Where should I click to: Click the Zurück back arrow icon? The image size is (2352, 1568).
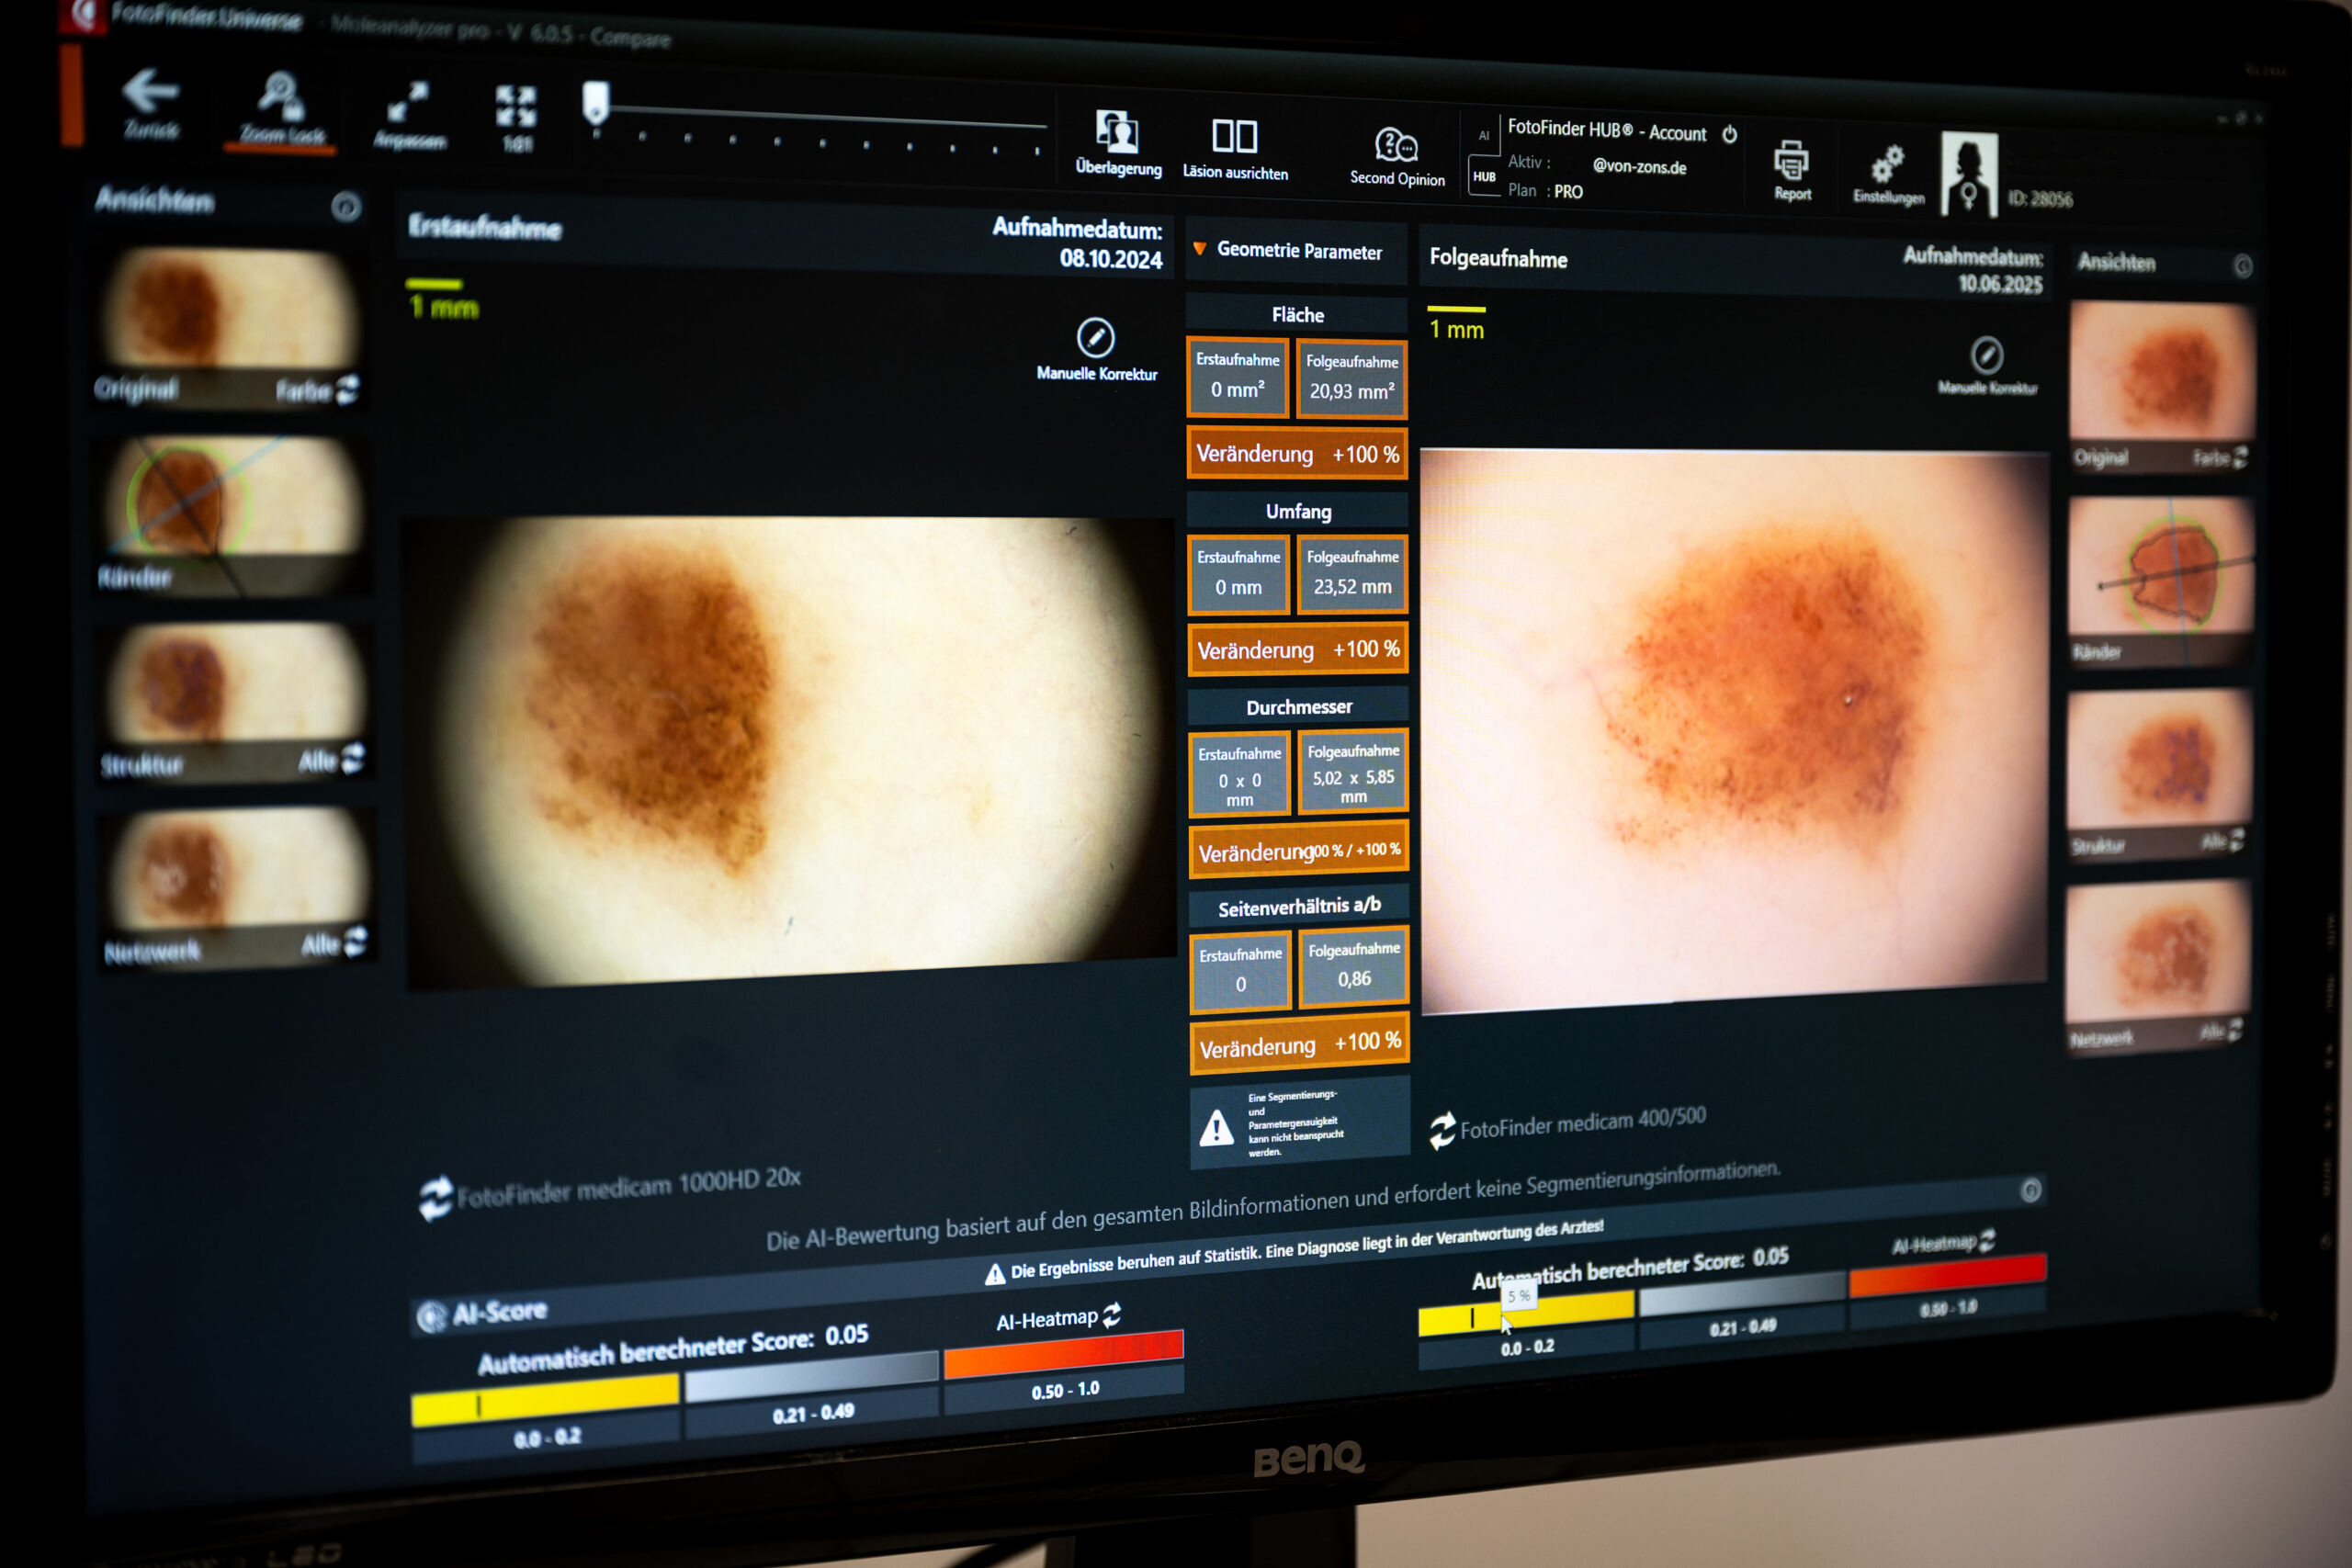(x=150, y=93)
